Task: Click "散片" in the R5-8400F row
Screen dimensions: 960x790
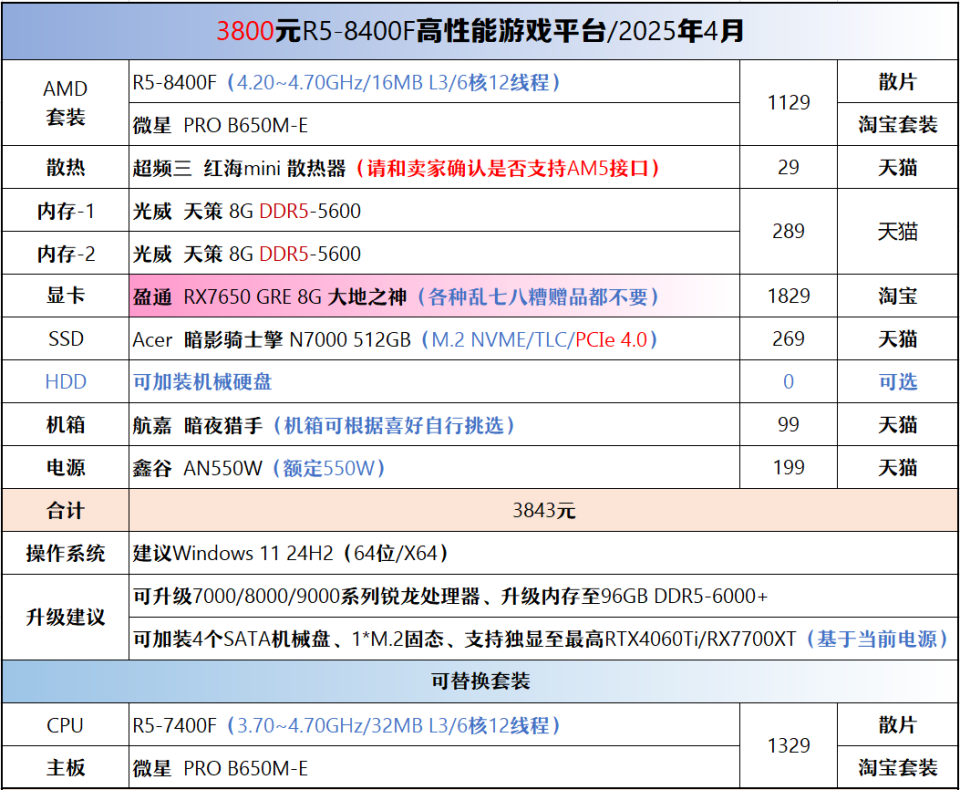Action: (898, 81)
